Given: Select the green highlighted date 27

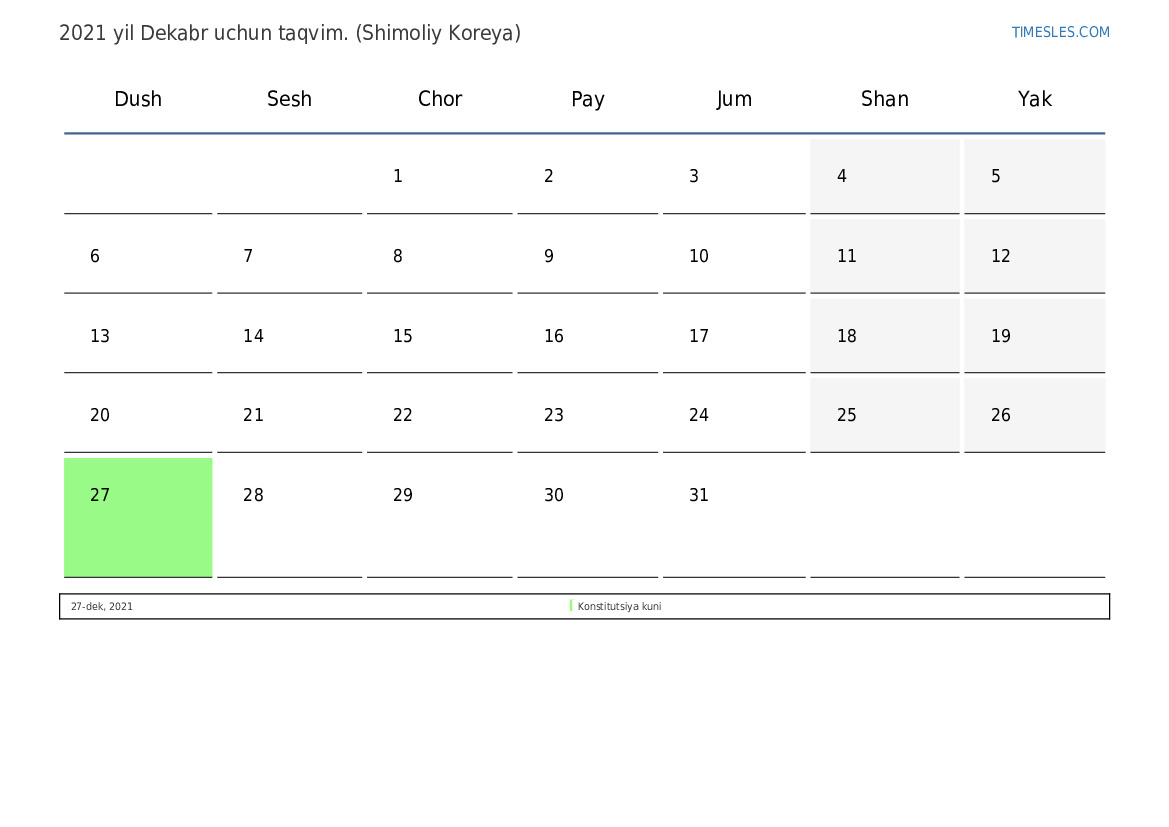Looking at the screenshot, I should pos(138,517).
